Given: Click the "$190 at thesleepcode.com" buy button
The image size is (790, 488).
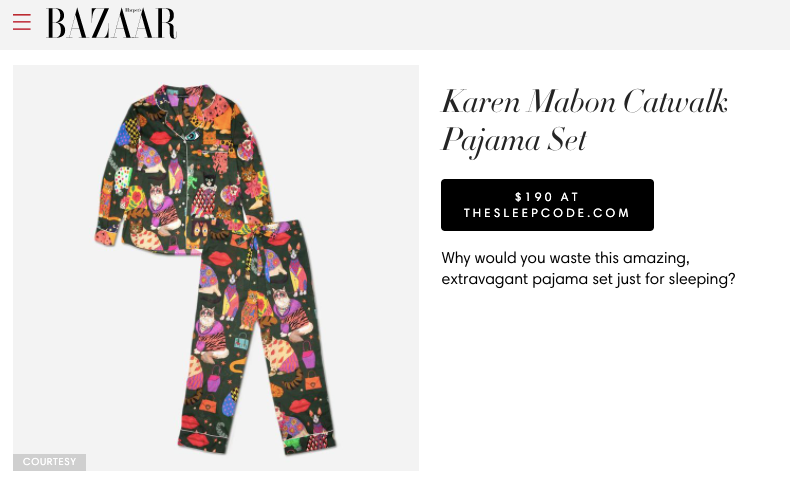Looking at the screenshot, I should pos(547,205).
